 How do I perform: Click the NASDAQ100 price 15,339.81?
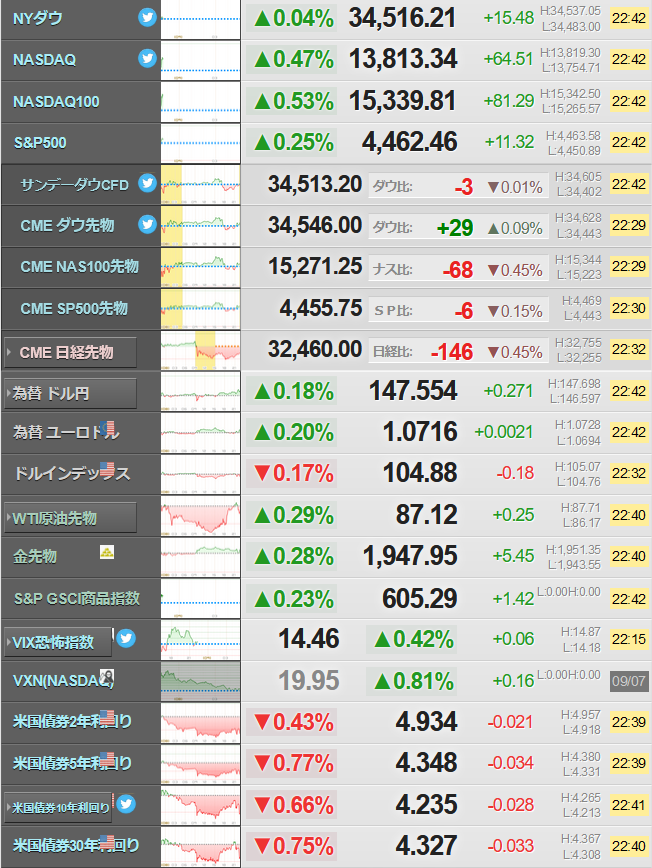[x=402, y=101]
